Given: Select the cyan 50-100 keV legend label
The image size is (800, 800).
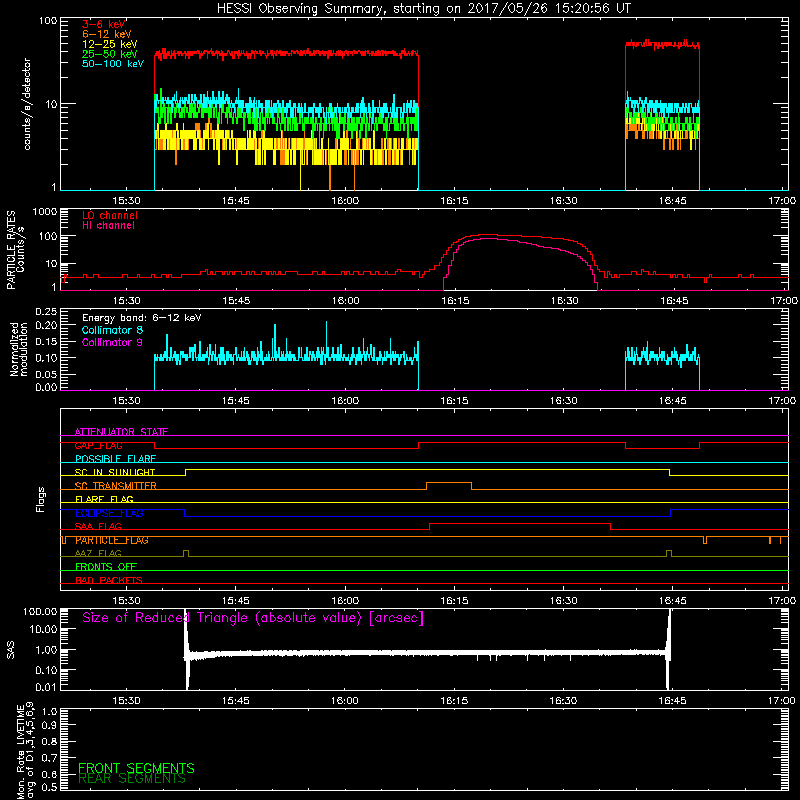Looking at the screenshot, I should pyautogui.click(x=112, y=64).
